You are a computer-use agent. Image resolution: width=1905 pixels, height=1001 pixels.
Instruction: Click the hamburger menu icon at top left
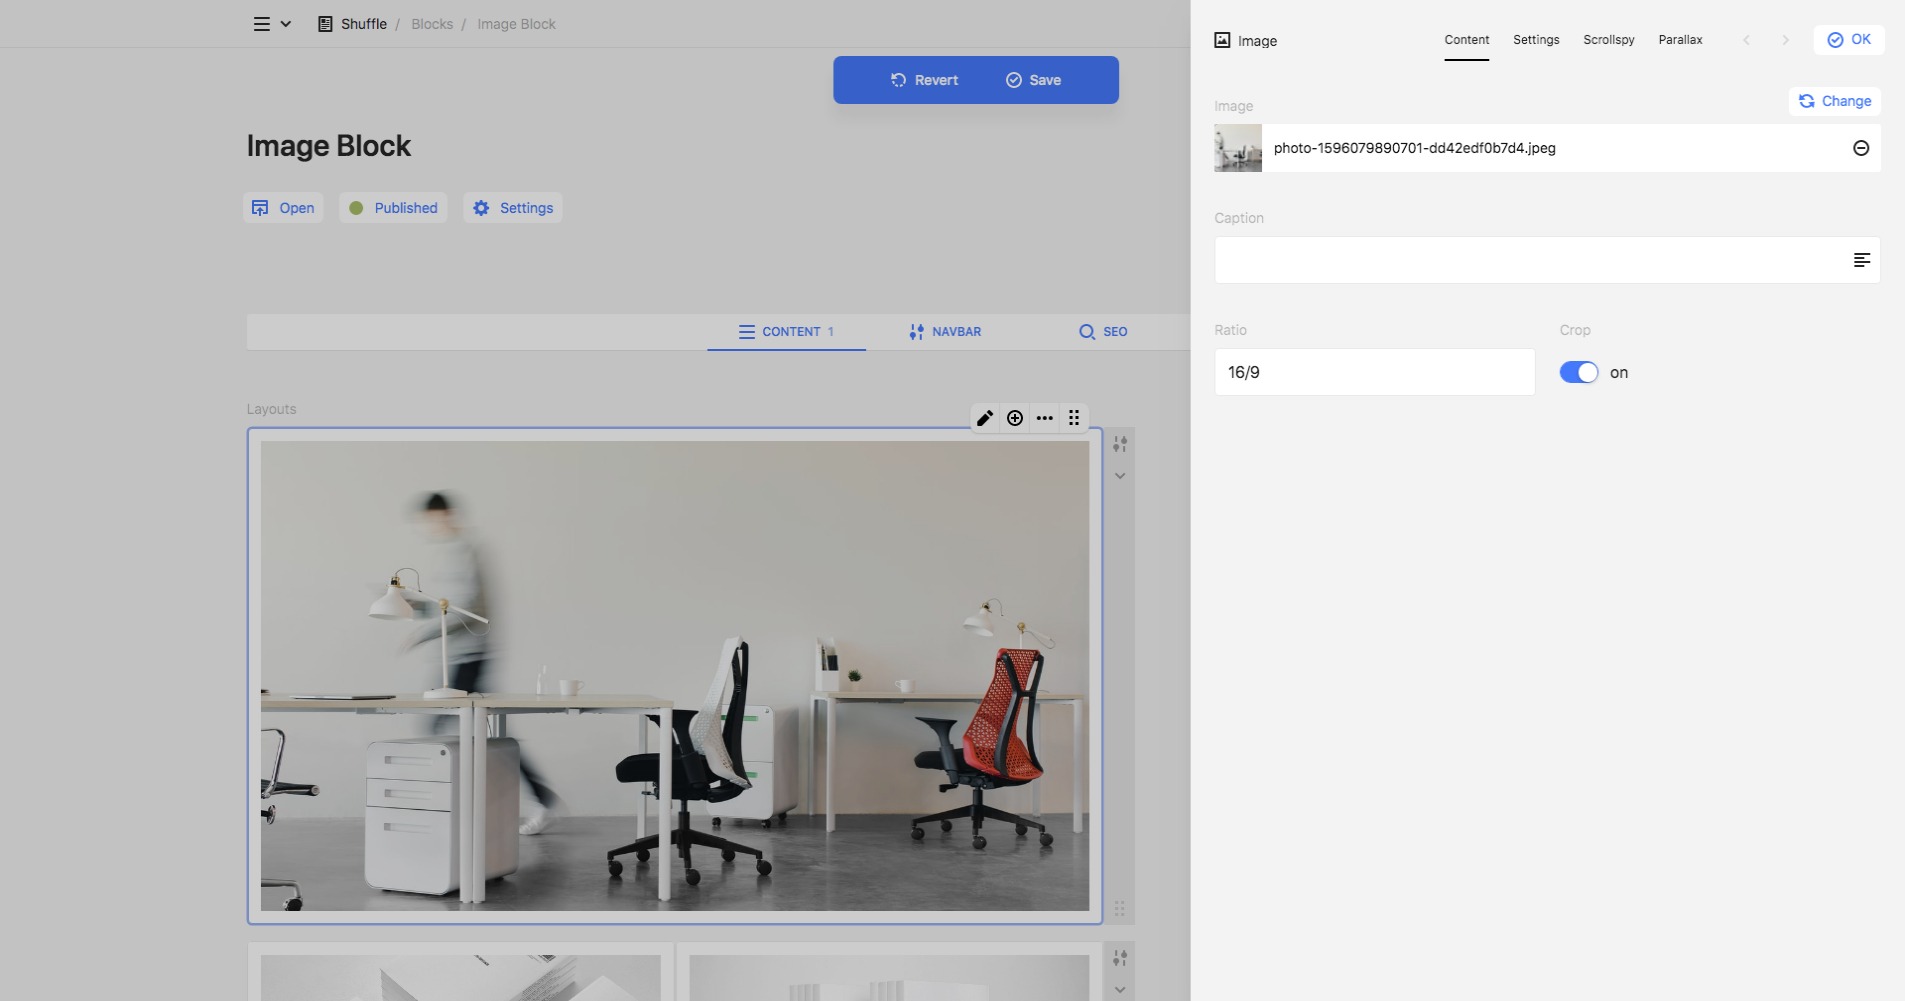tap(261, 24)
